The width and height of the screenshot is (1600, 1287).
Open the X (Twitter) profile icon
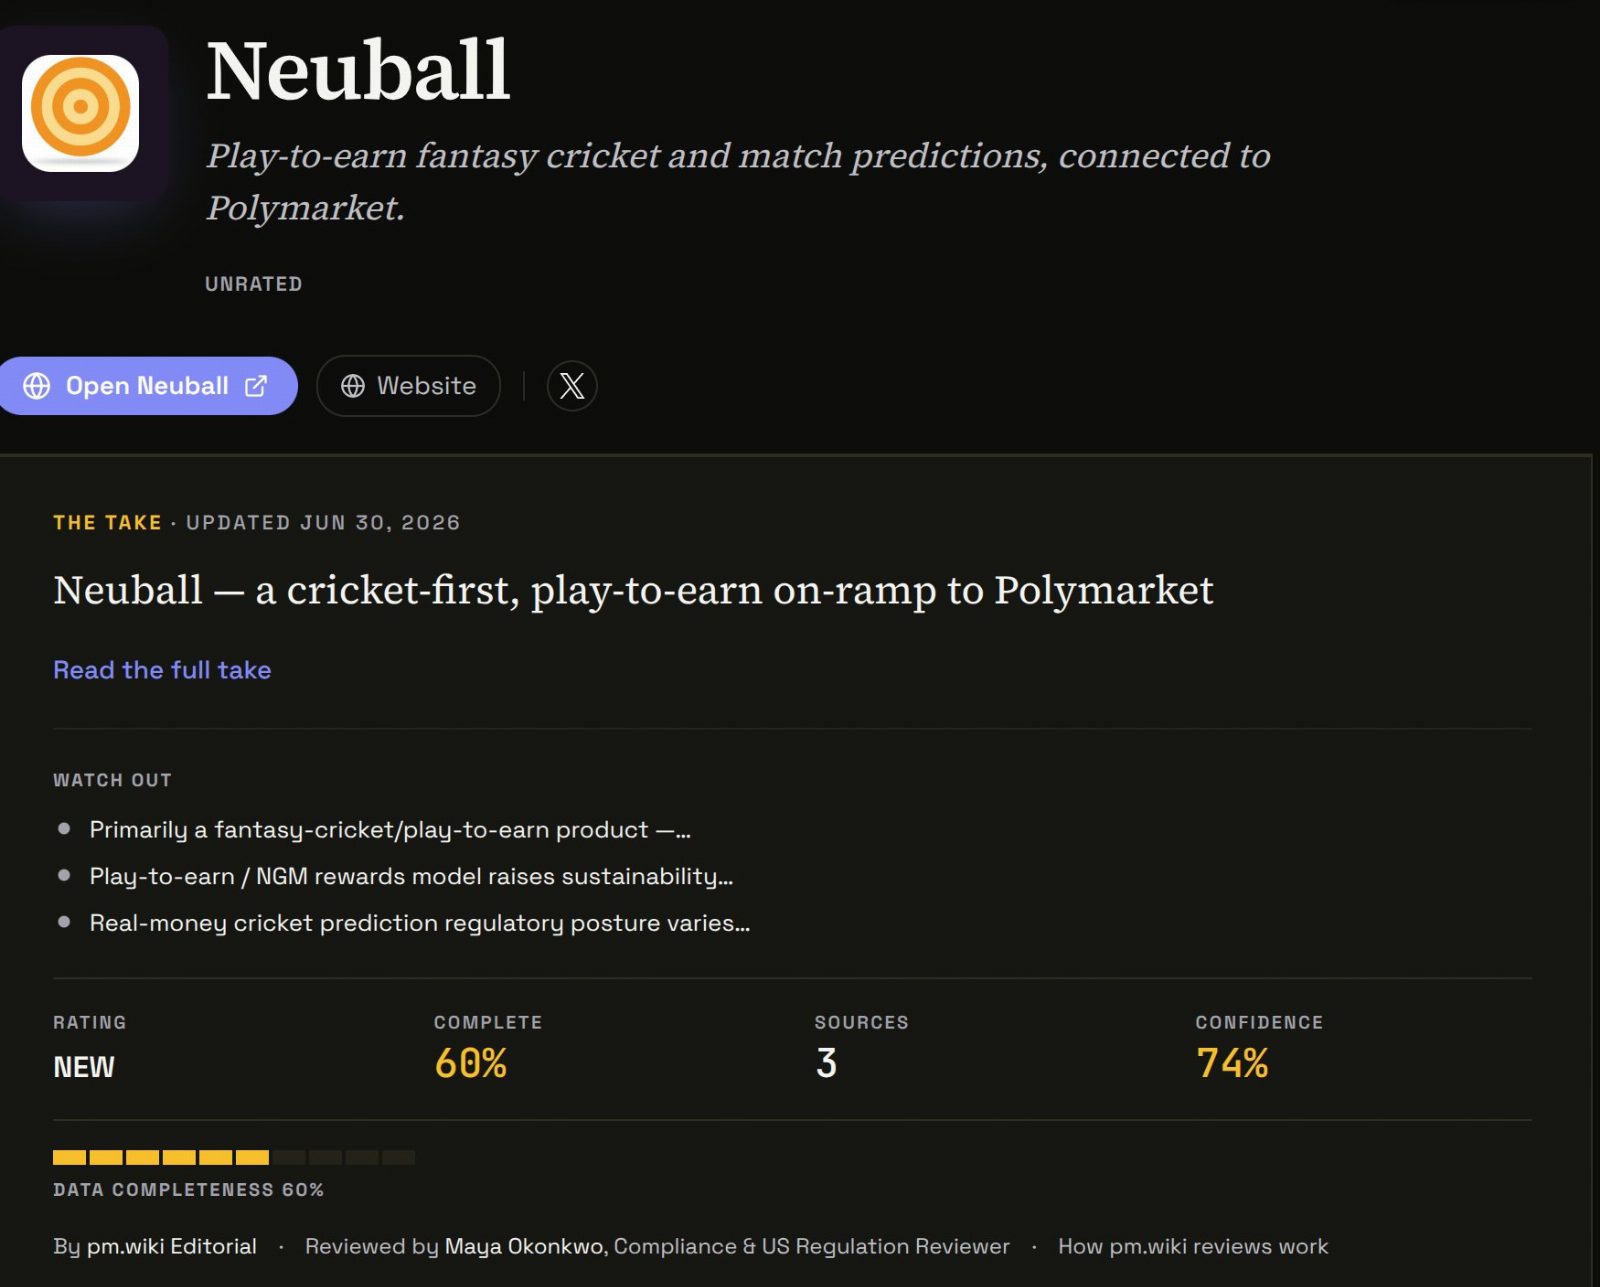[572, 386]
